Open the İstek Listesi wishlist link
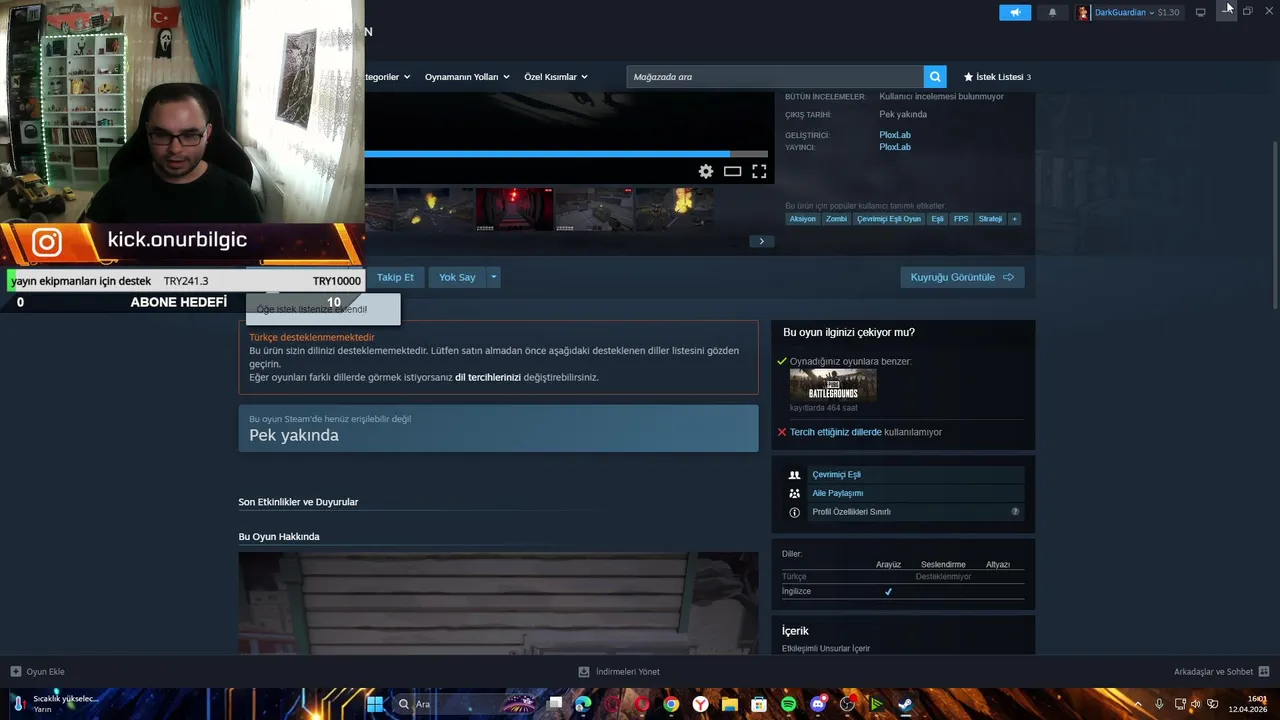The height and width of the screenshot is (720, 1280). (997, 77)
